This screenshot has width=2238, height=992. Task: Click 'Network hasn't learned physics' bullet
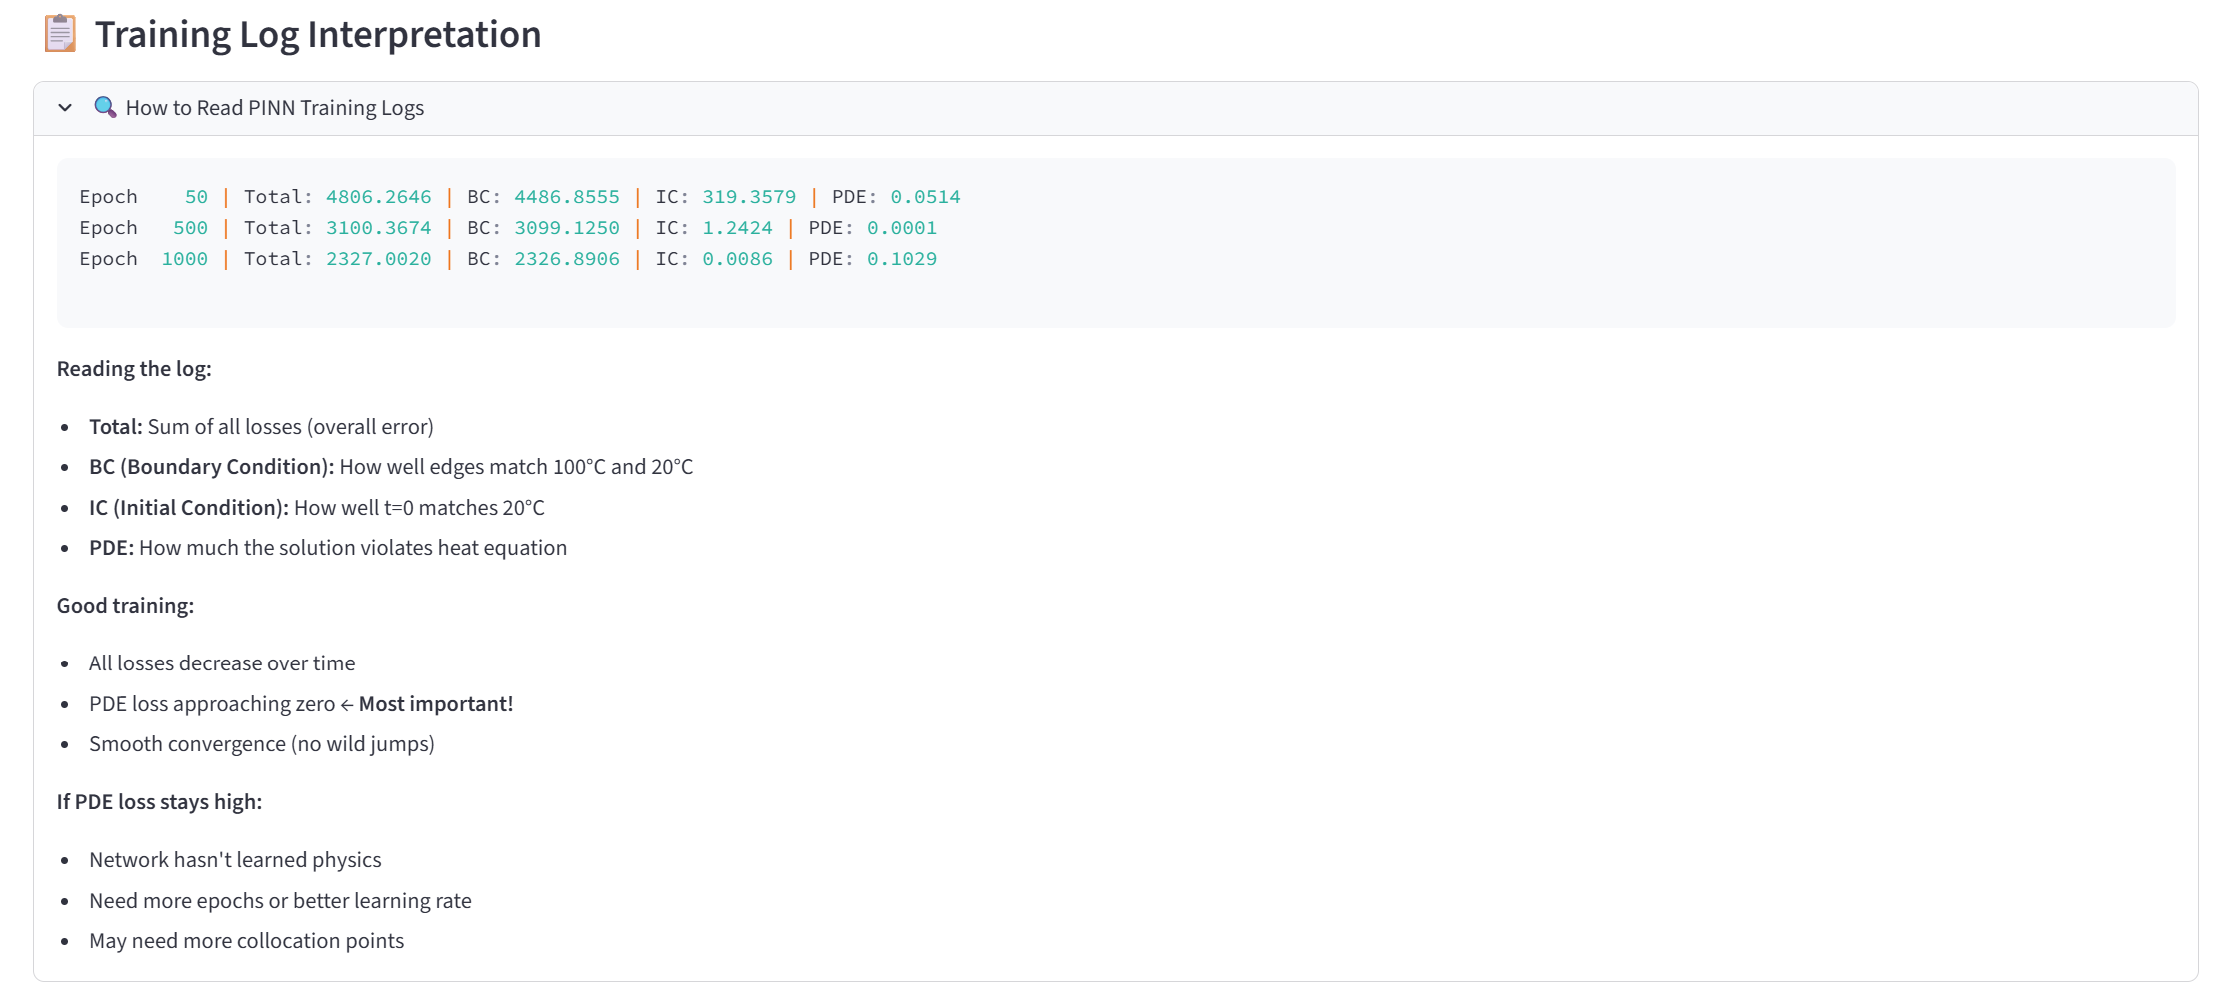(235, 860)
